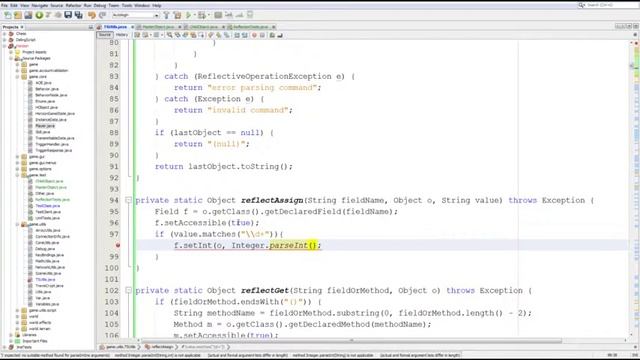Open the Debug Project dropdown arrow

pyautogui.click(x=208, y=15)
